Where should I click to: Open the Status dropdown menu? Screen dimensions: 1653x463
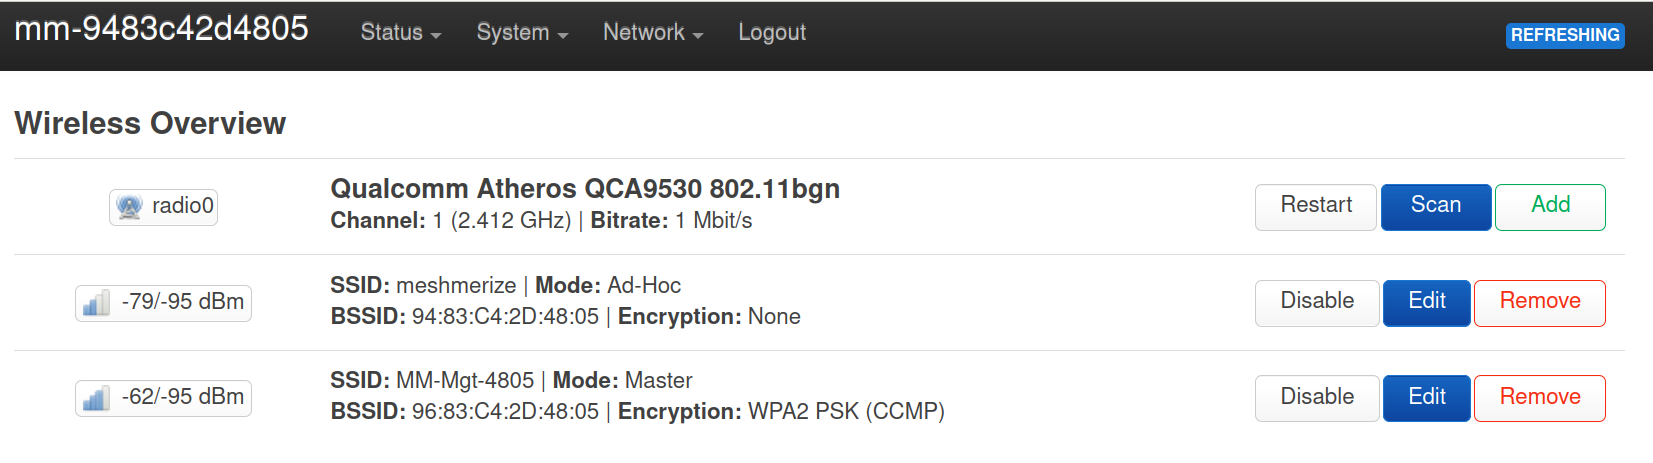tap(400, 33)
